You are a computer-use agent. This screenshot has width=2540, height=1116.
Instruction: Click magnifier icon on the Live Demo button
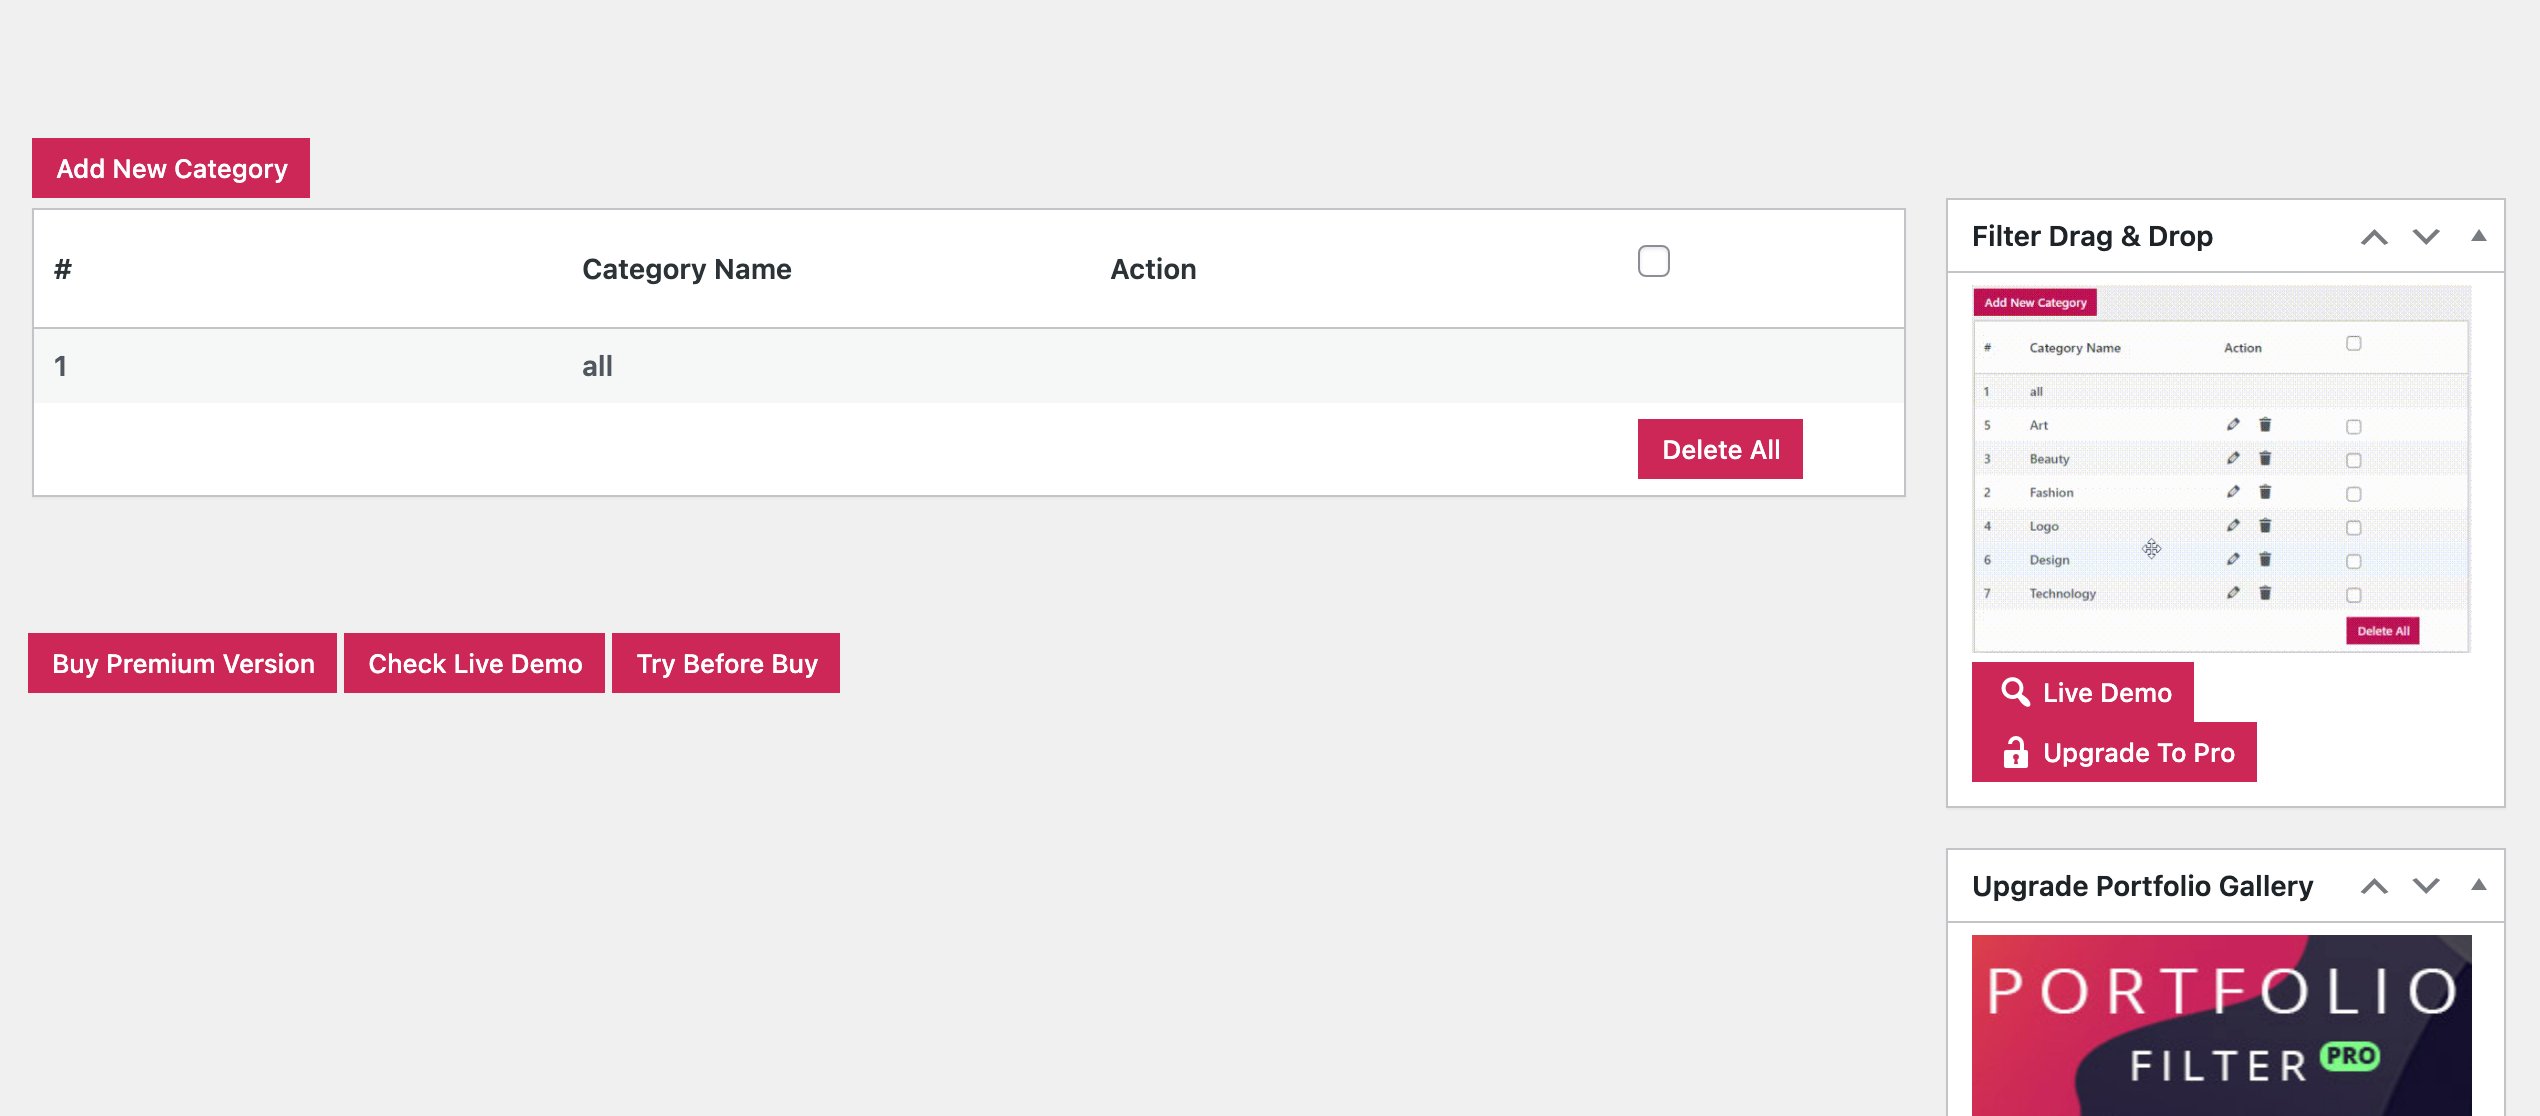(x=2015, y=692)
